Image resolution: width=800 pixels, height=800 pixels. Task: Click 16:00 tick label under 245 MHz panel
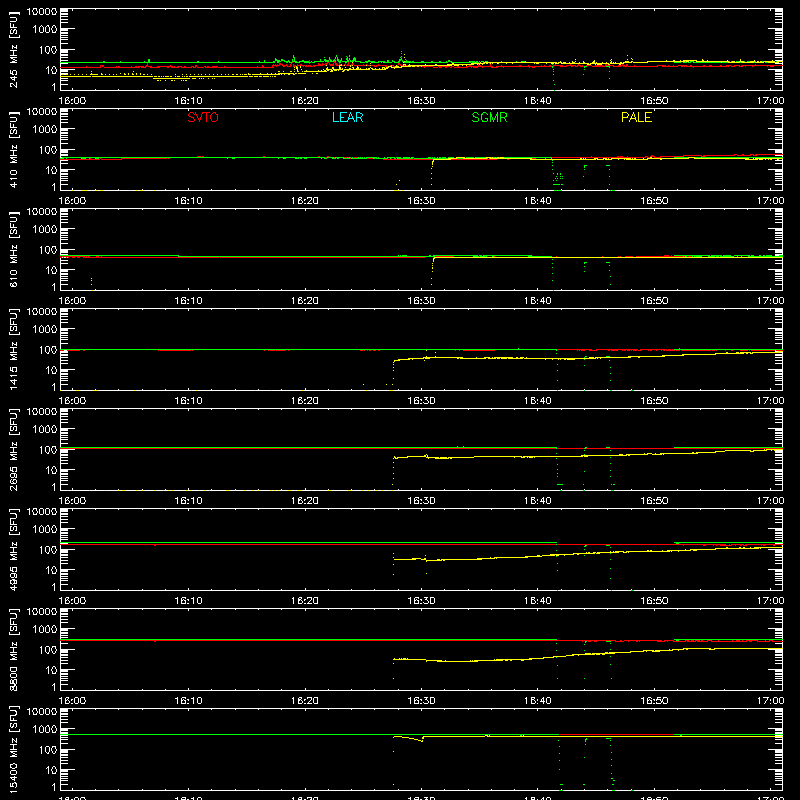72,101
